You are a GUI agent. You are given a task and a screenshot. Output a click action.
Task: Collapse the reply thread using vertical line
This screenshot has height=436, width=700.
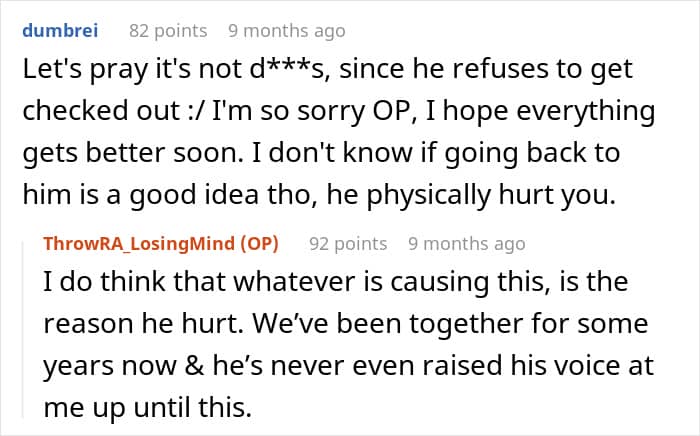(x=23, y=329)
